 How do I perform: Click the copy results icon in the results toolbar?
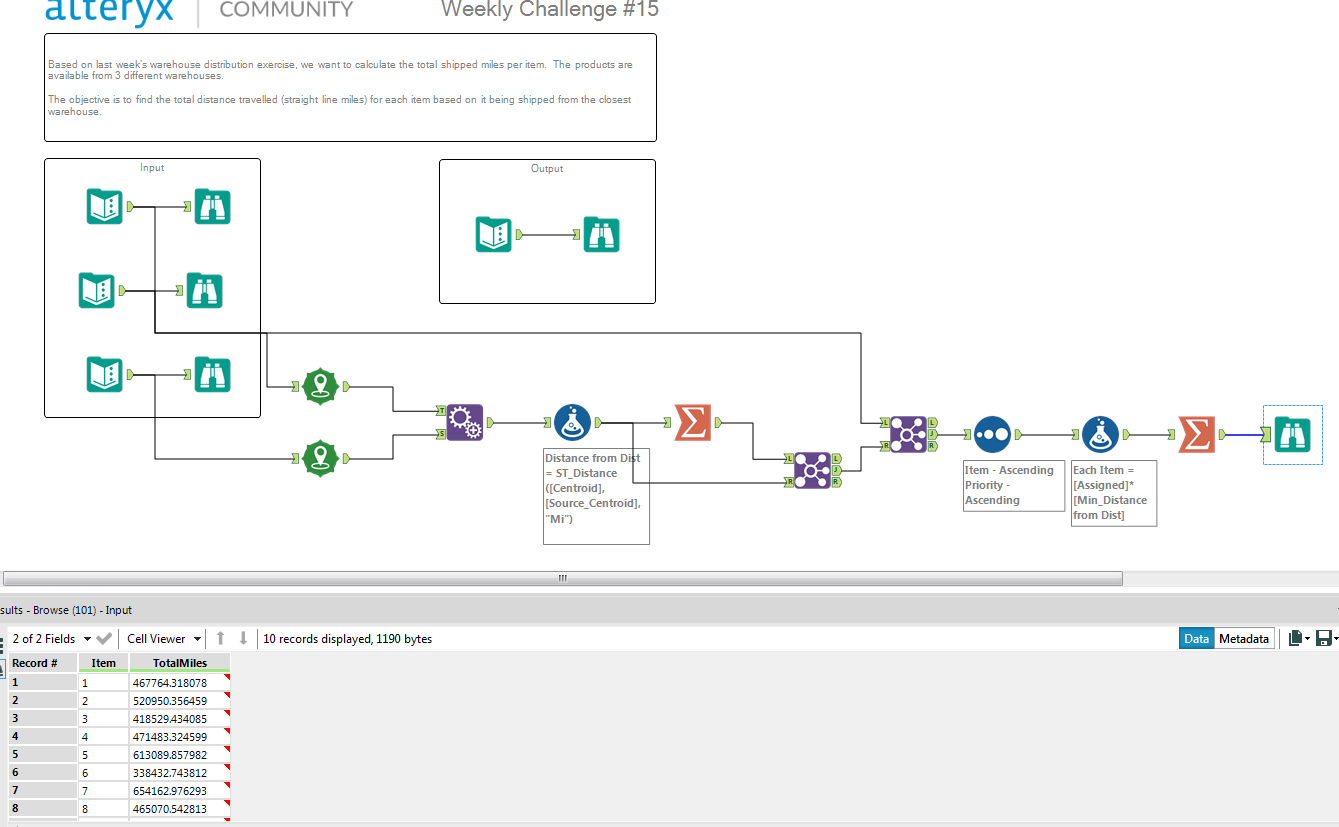[x=1297, y=638]
